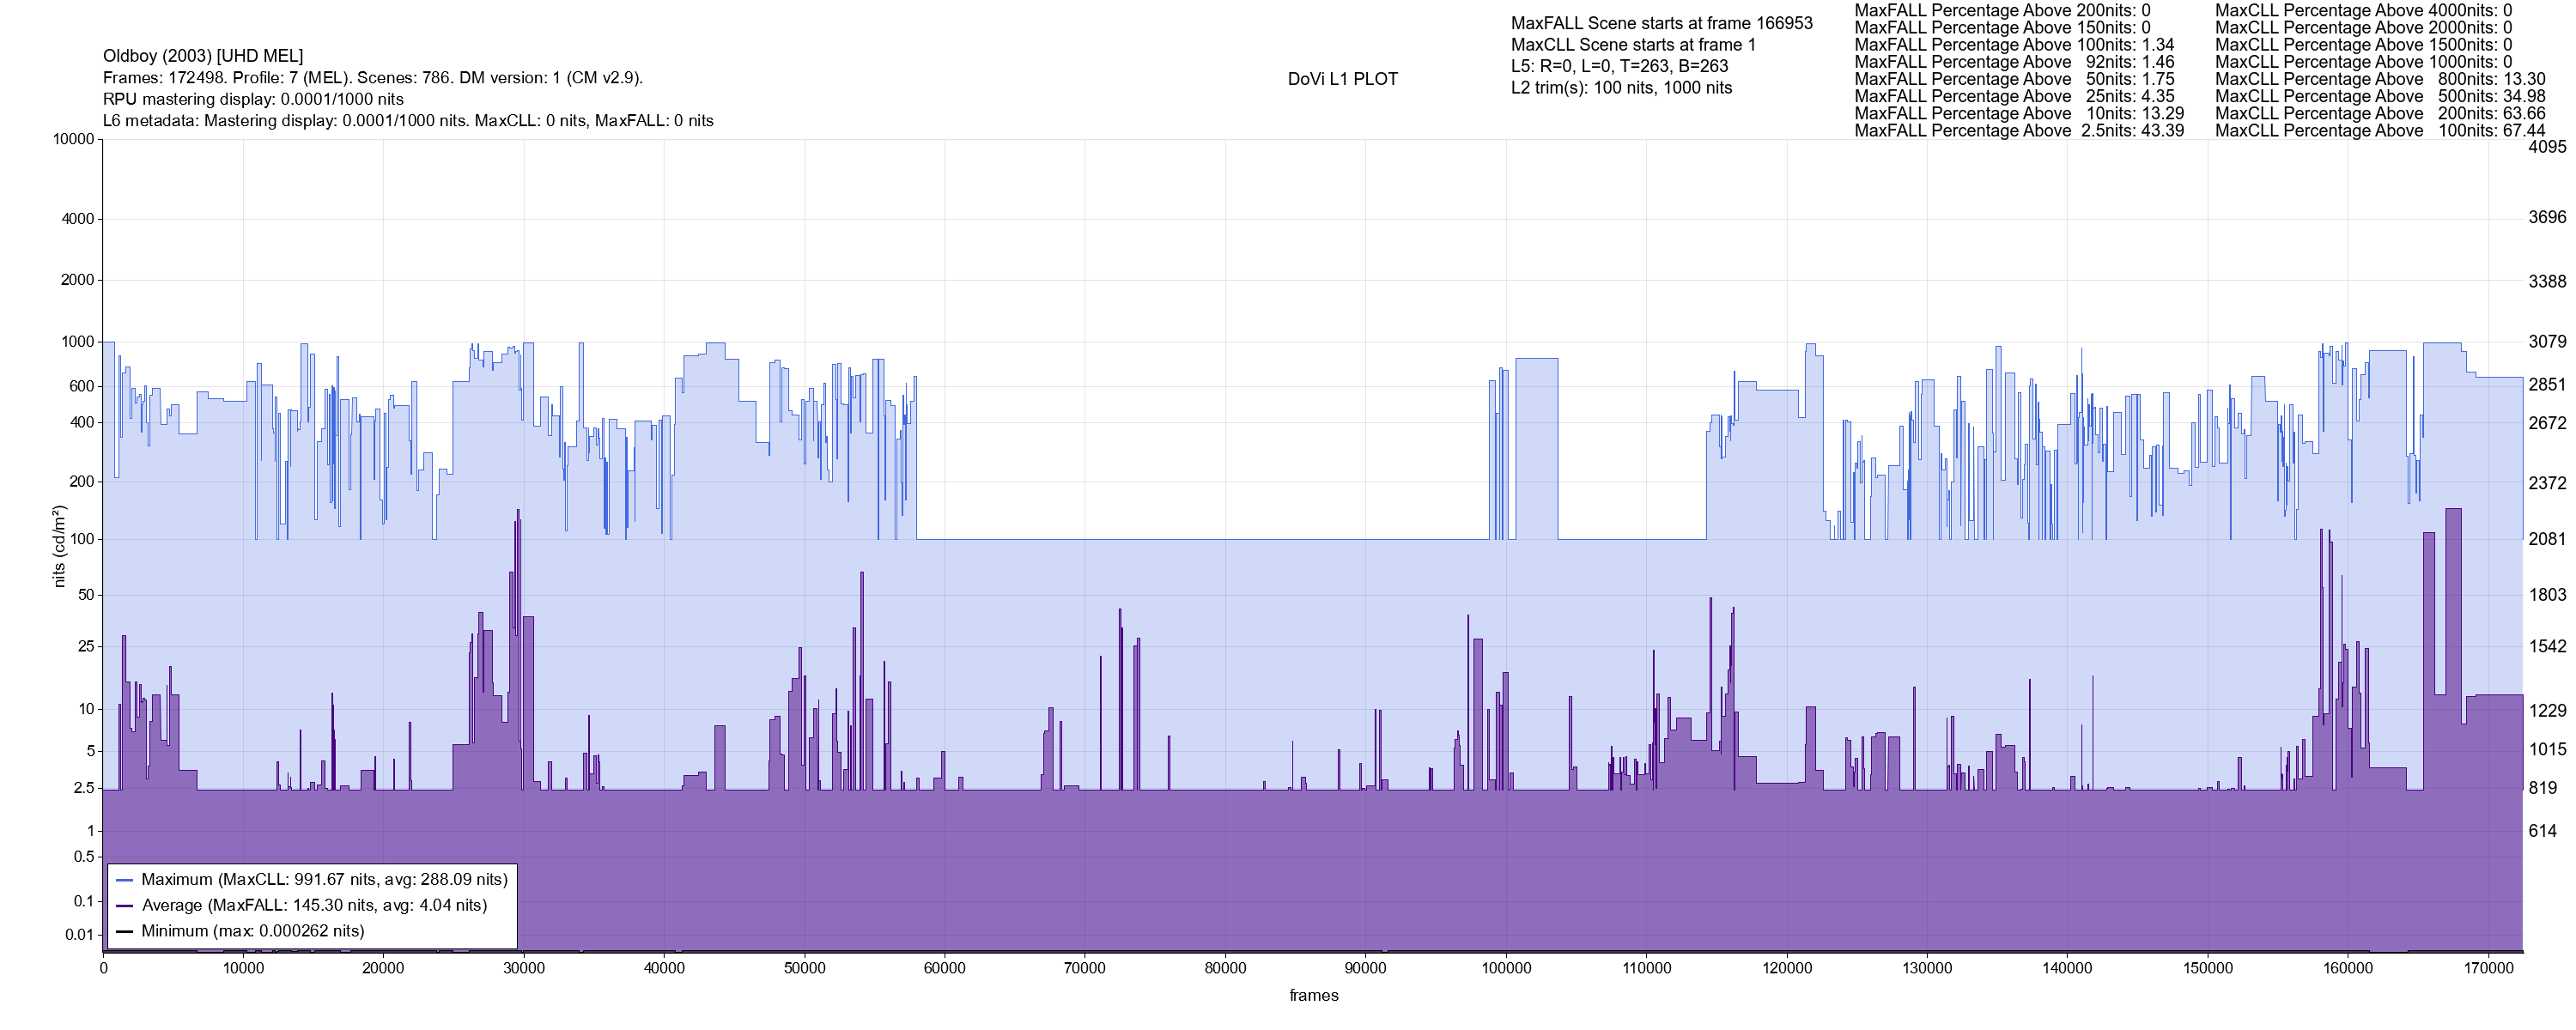Click 'MaxCLL Percentage Above 100nits: 67.44' line
Viewport: 2576px width, 1030px height.
pos(2380,131)
